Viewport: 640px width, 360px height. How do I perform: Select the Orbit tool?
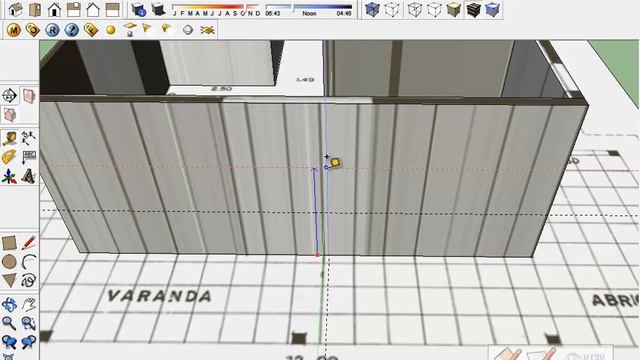[x=9, y=304]
